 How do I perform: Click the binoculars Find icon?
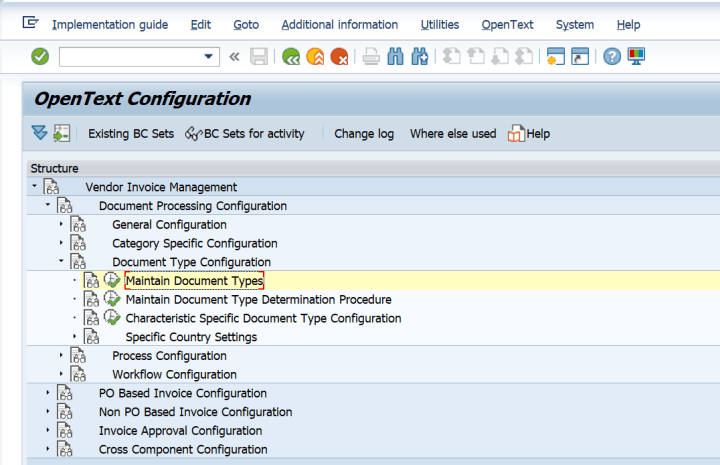pos(395,57)
